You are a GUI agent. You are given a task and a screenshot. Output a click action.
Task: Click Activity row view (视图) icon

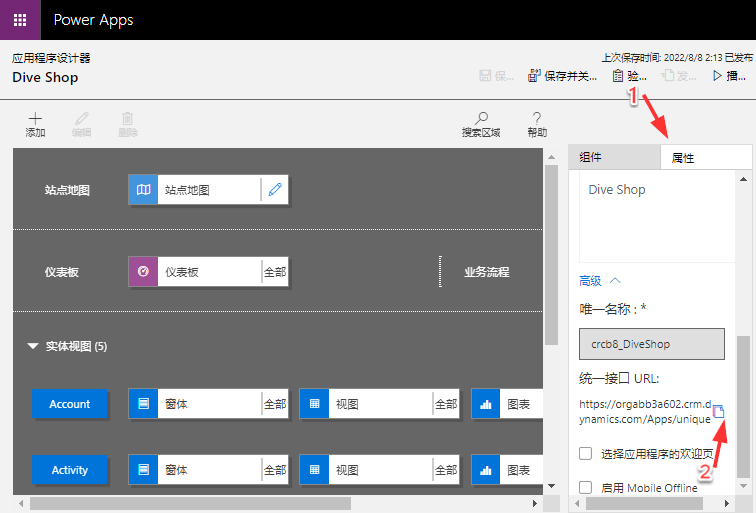(314, 470)
